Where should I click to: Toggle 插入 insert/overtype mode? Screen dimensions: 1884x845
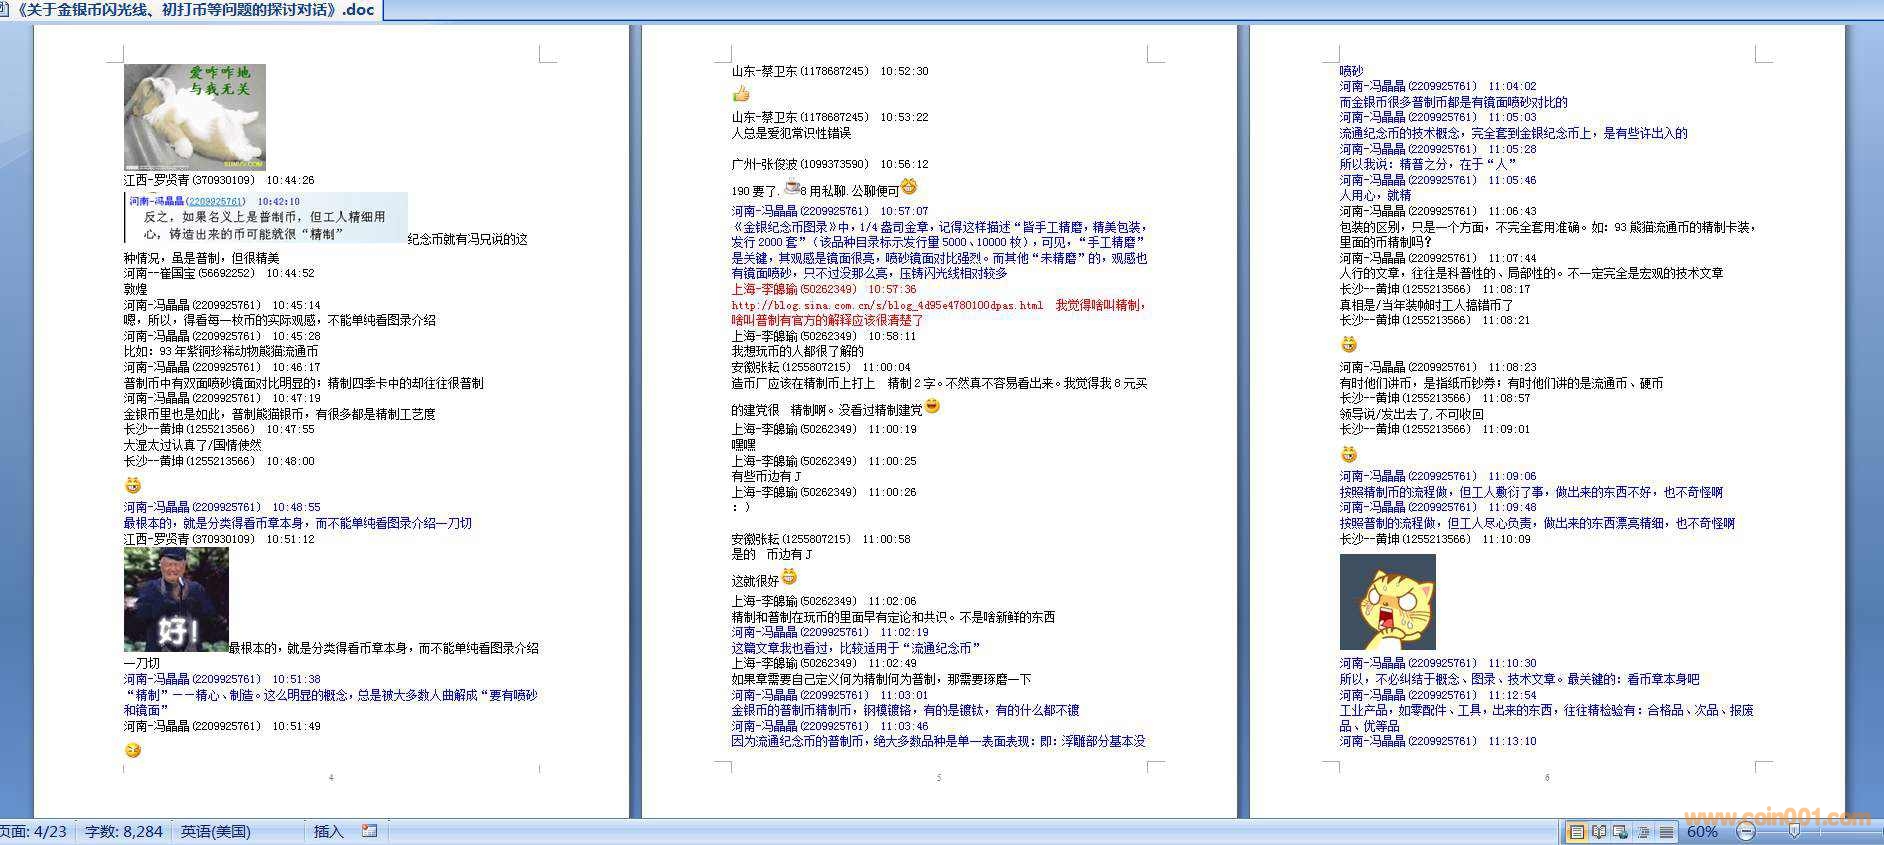pyautogui.click(x=328, y=832)
